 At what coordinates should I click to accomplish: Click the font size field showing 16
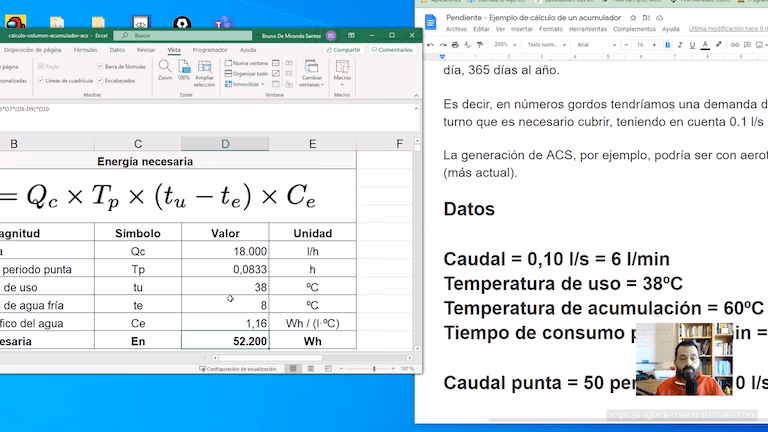tap(640, 45)
